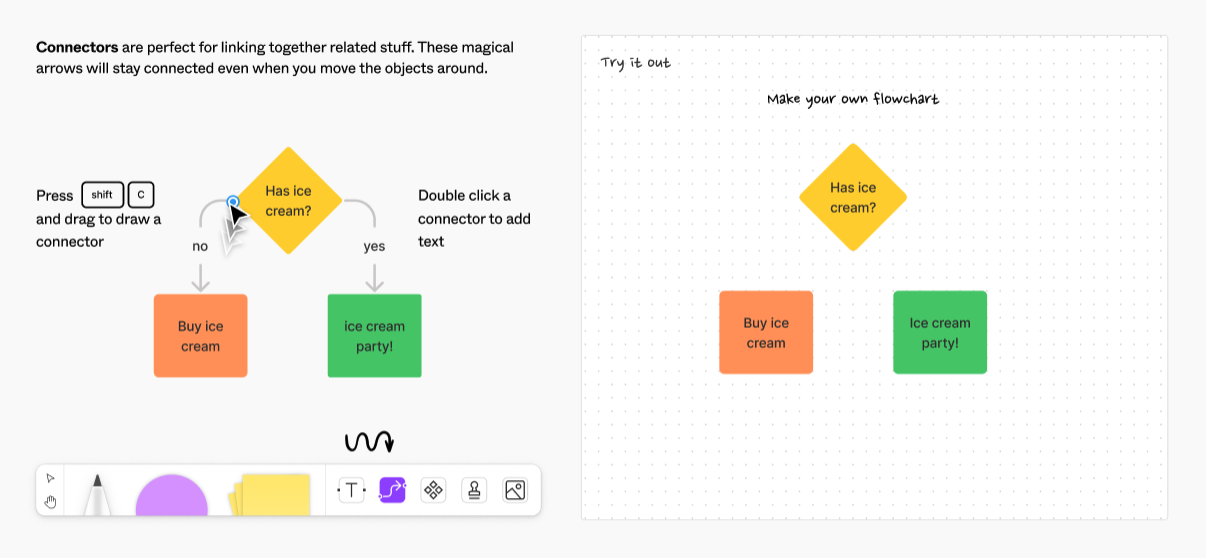Click the "Try it out" section title
1206x558 pixels.
pos(635,63)
